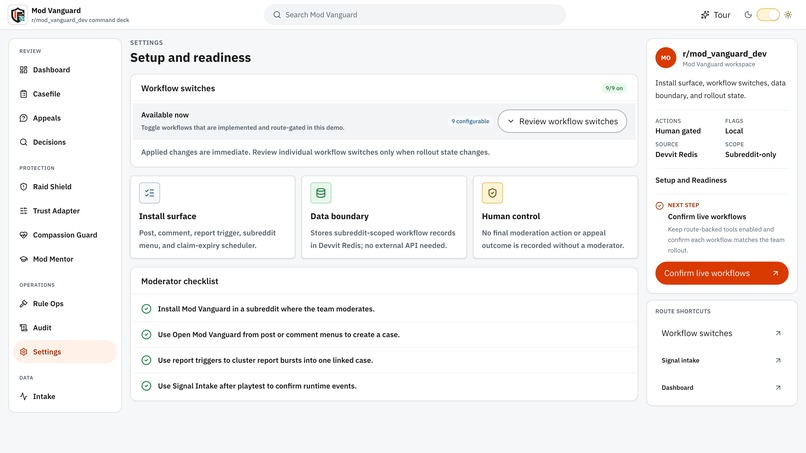Click the Workflow switches panel heading
The image size is (806, 453).
tap(178, 88)
